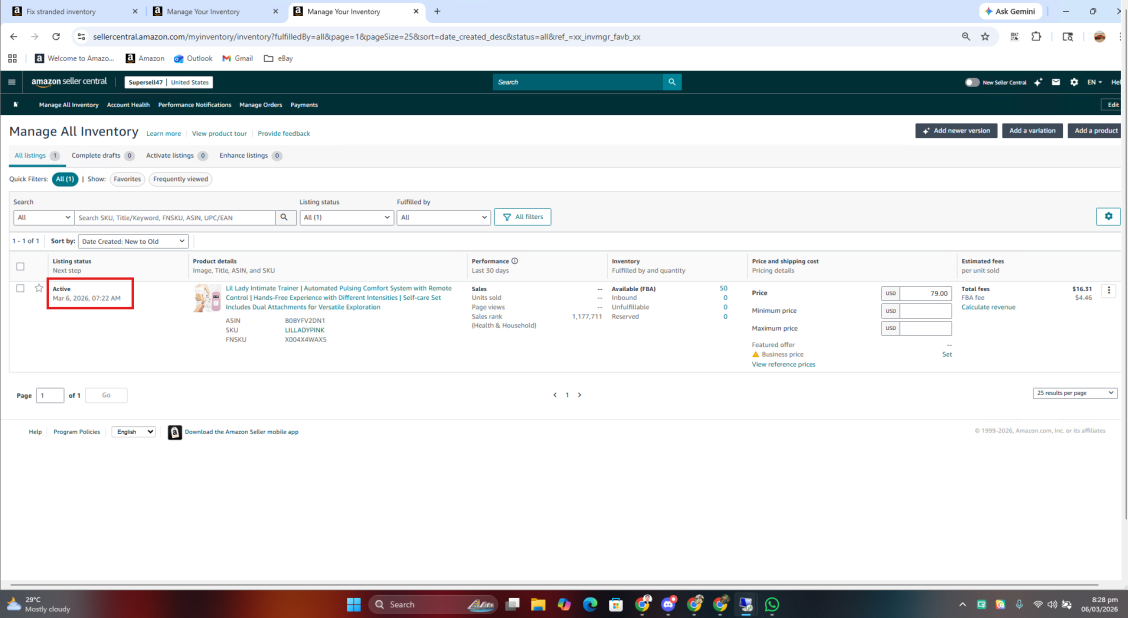Bookmark this page with the star icon
Image resolution: width=1128 pixels, height=618 pixels.
point(985,37)
